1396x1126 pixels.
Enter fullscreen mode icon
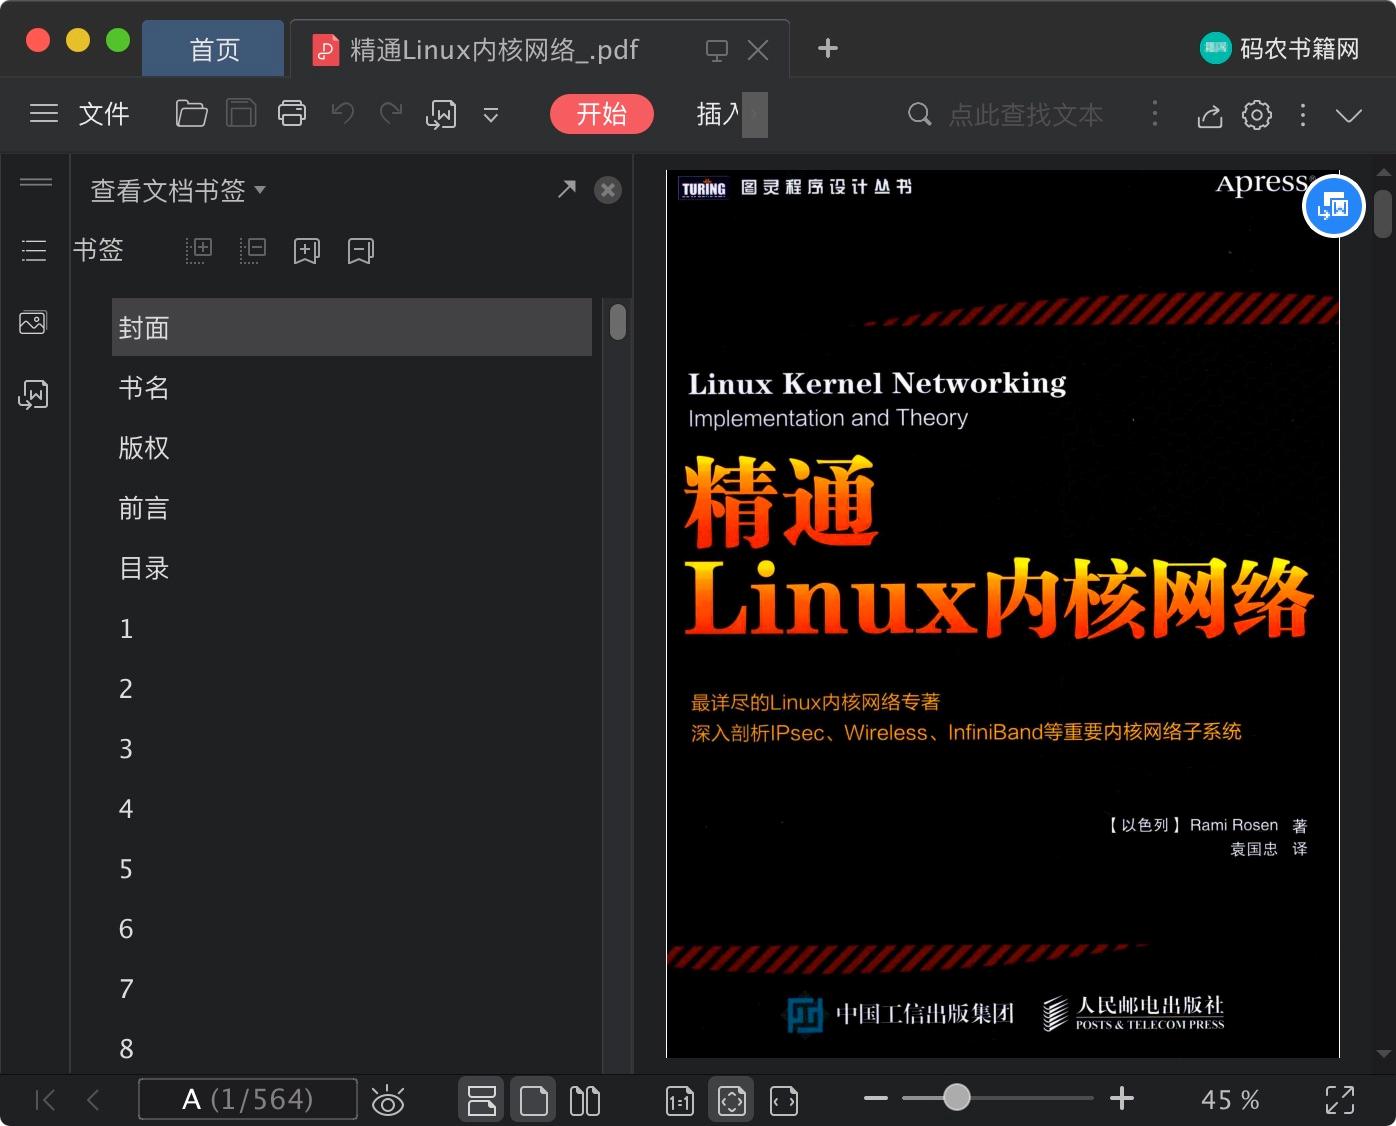pyautogui.click(x=1340, y=1100)
